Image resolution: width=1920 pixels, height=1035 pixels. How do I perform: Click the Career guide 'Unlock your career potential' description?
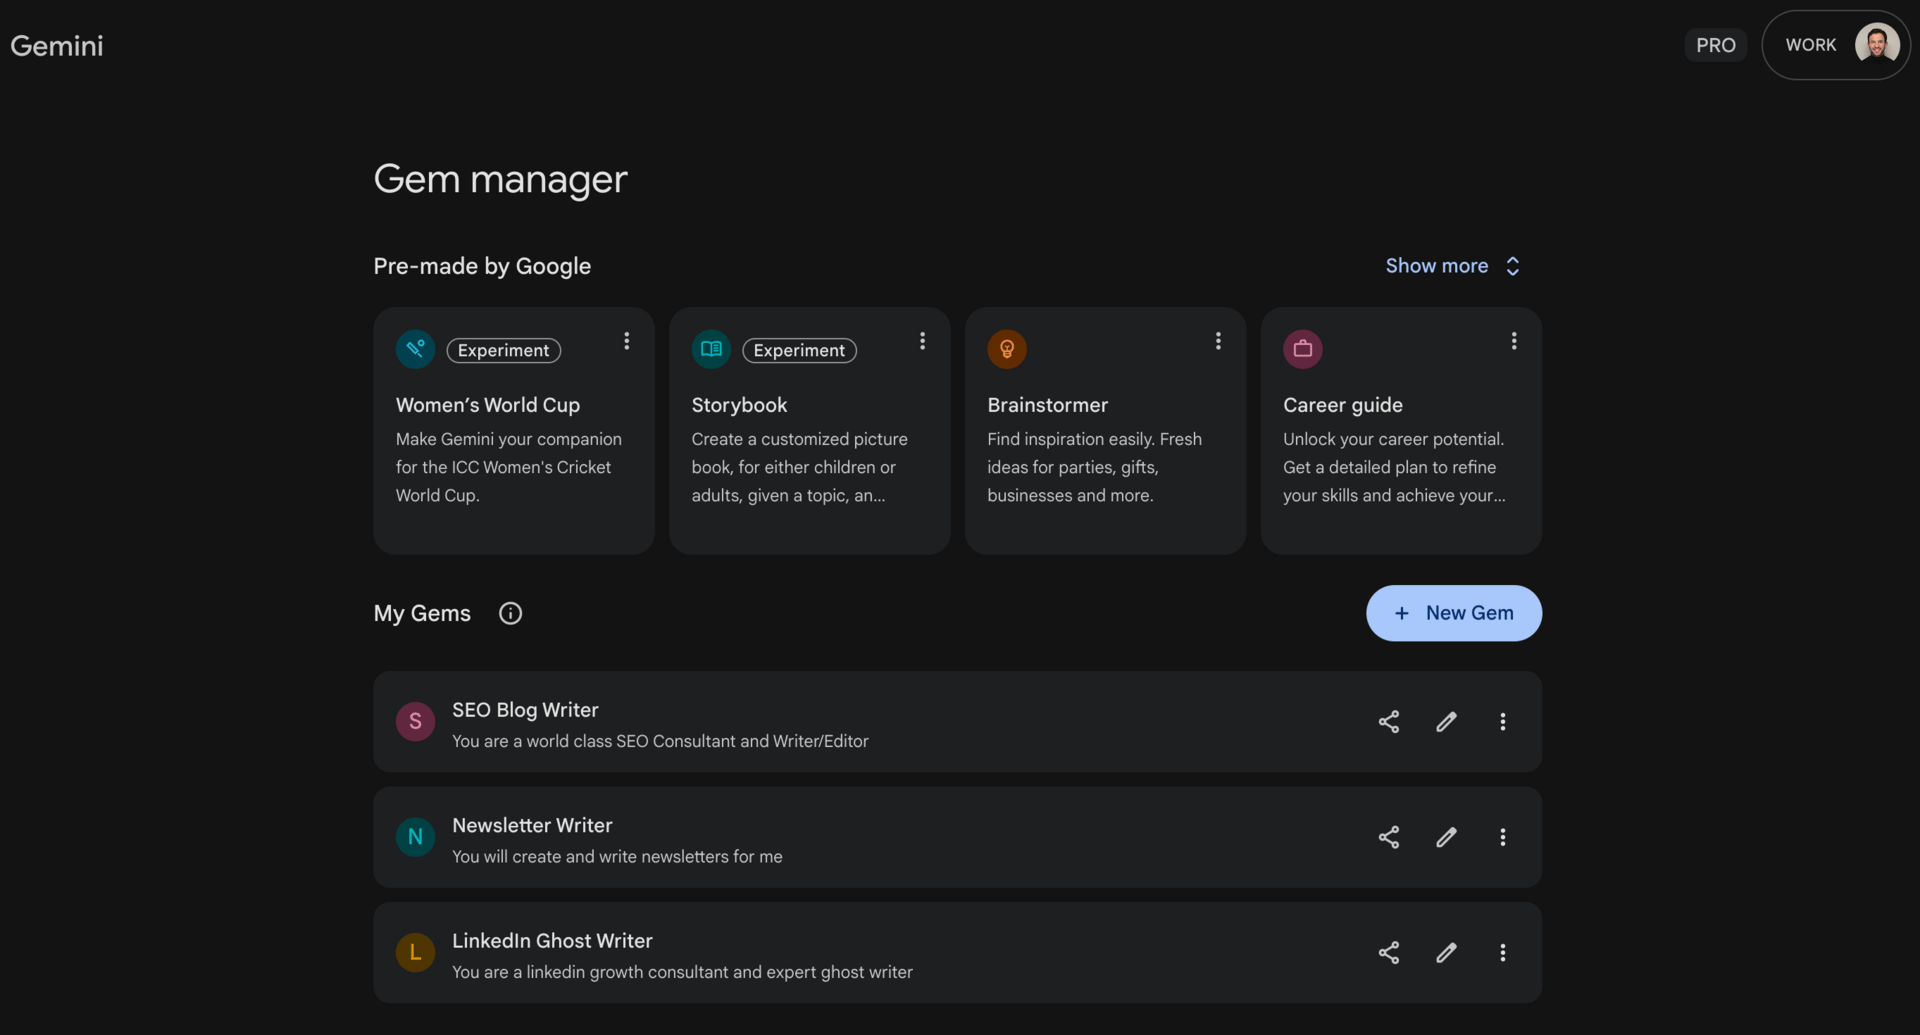pos(1394,467)
